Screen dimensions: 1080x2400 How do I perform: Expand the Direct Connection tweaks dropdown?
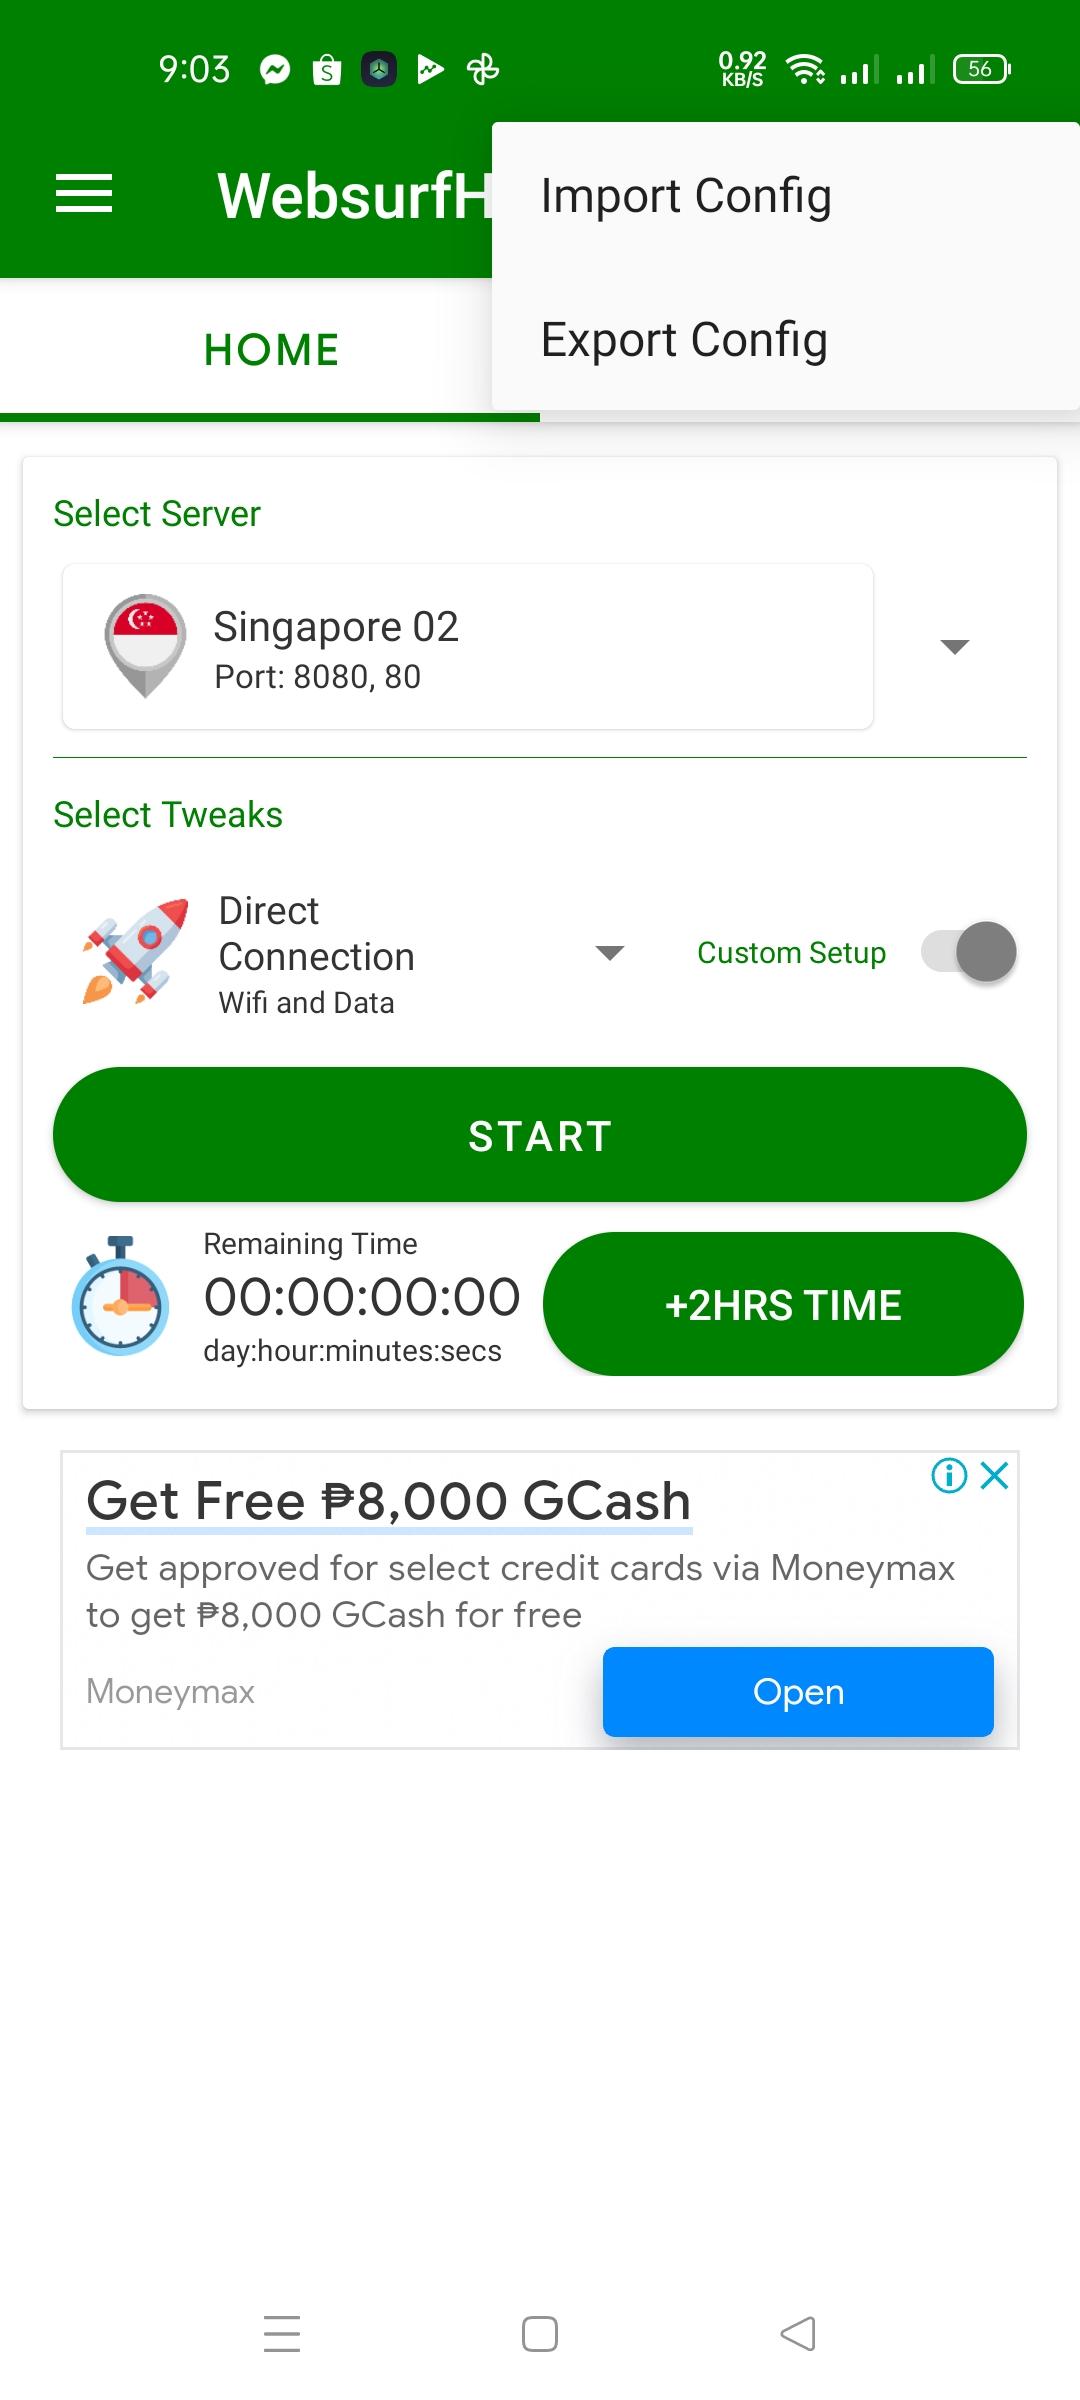(610, 953)
